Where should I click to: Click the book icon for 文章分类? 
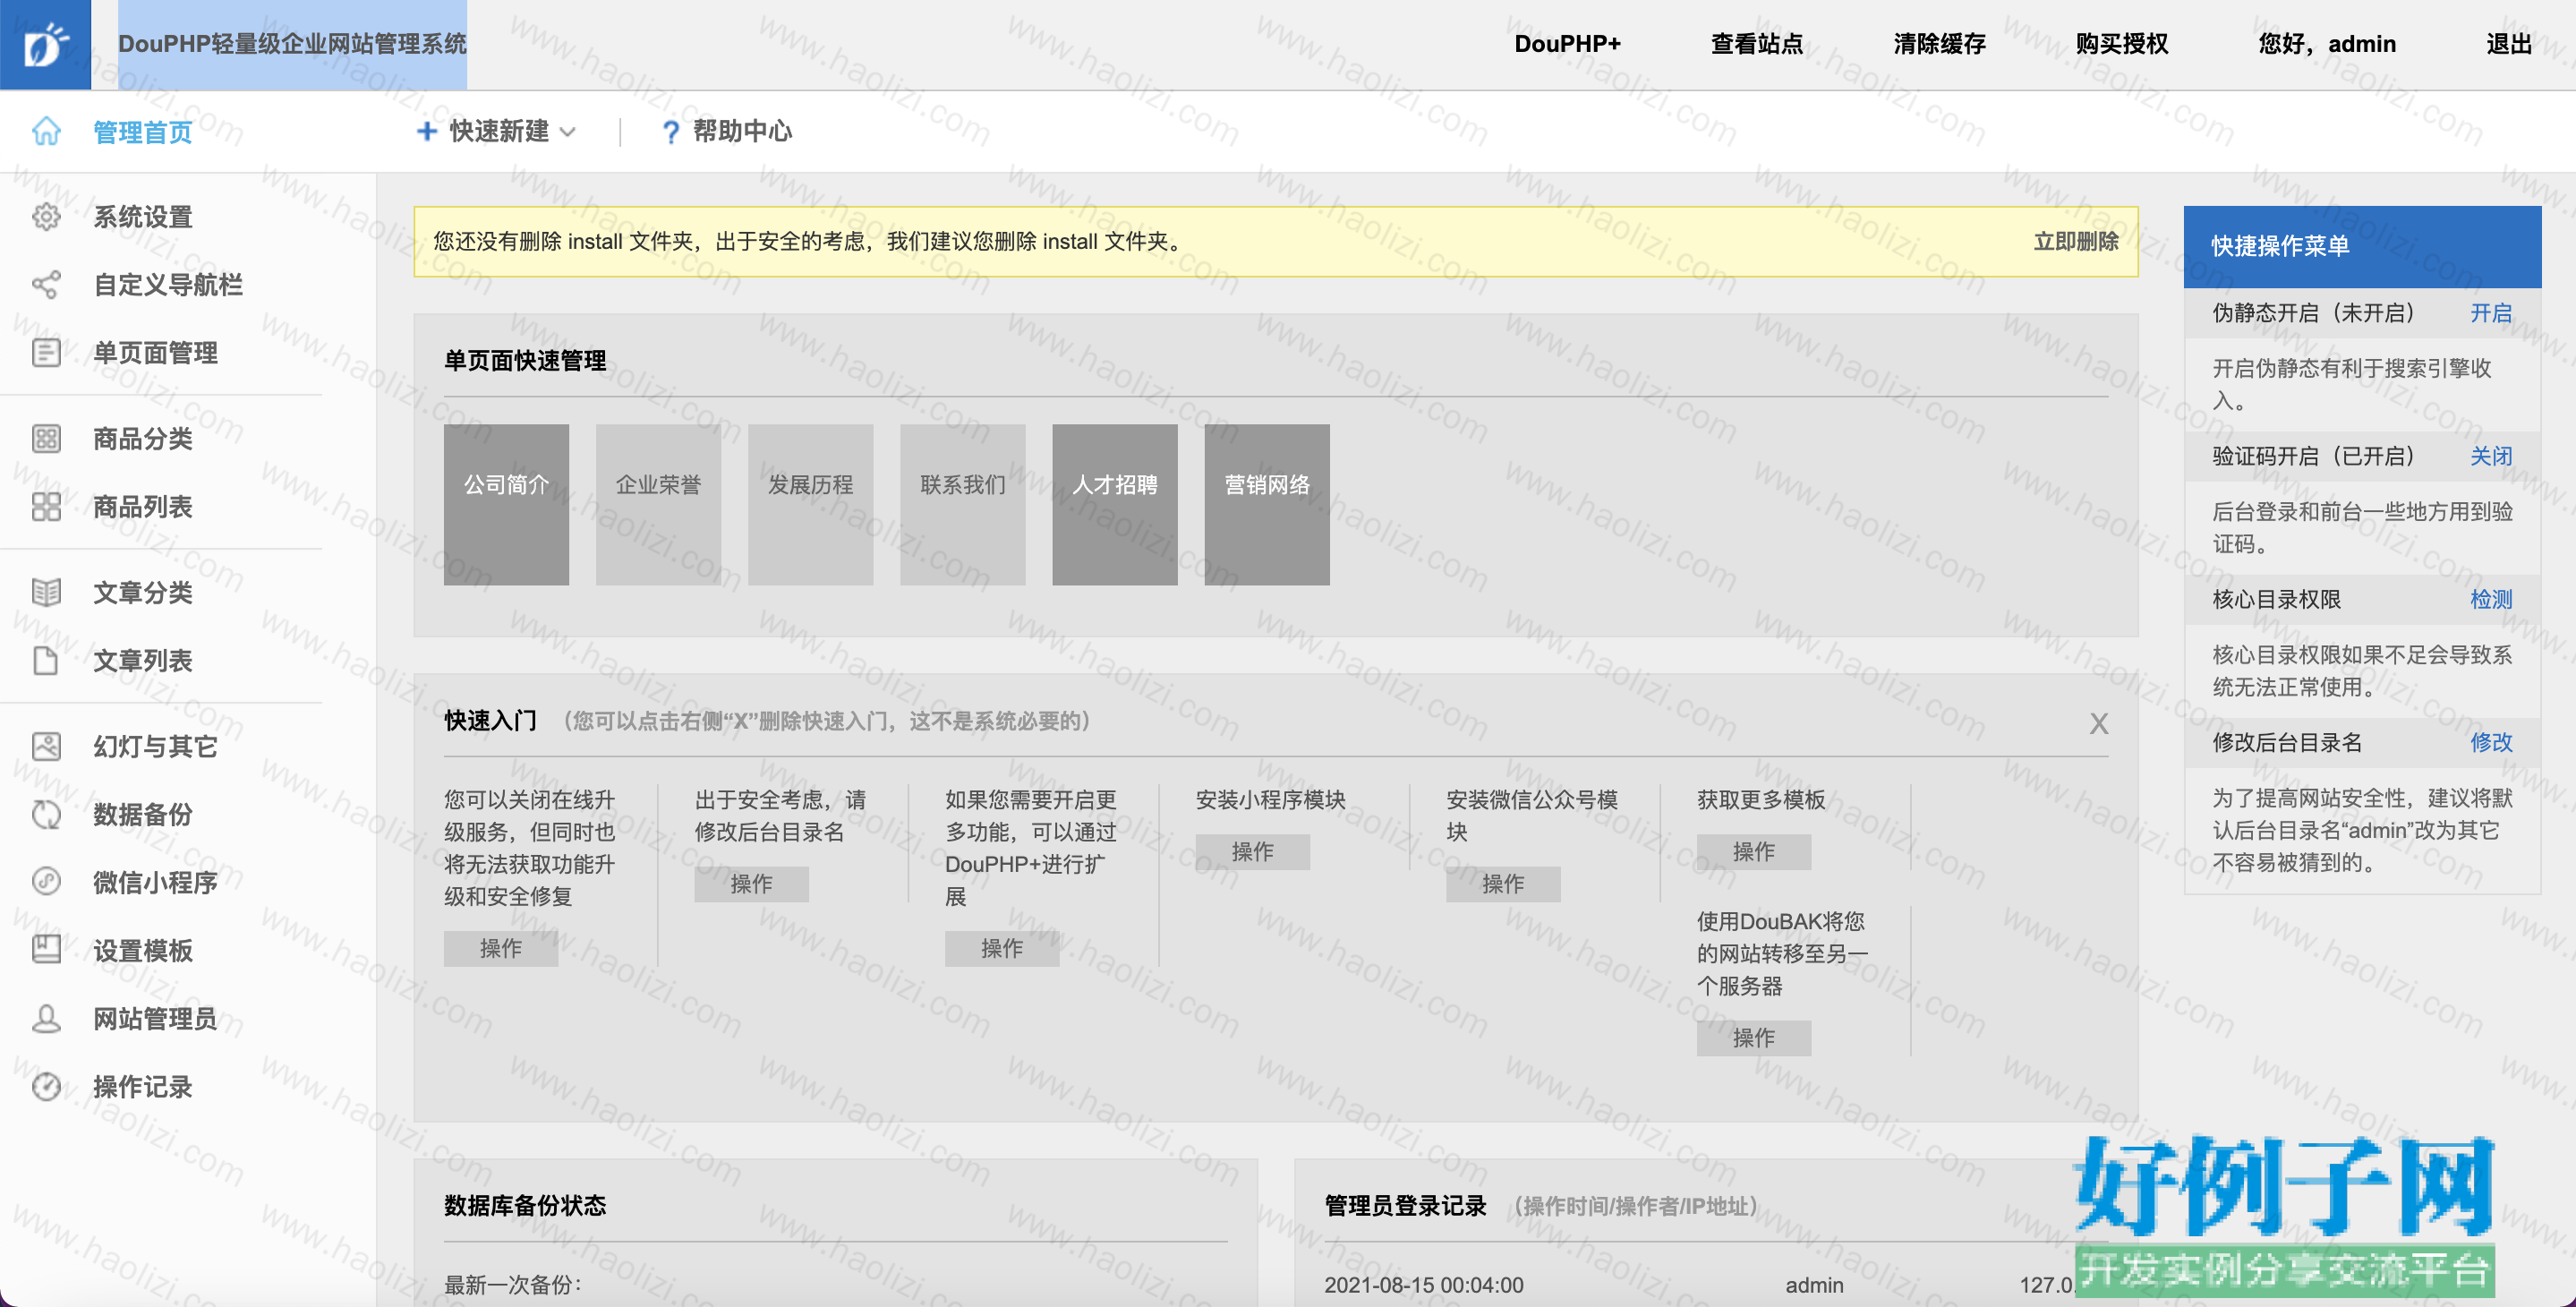click(46, 593)
